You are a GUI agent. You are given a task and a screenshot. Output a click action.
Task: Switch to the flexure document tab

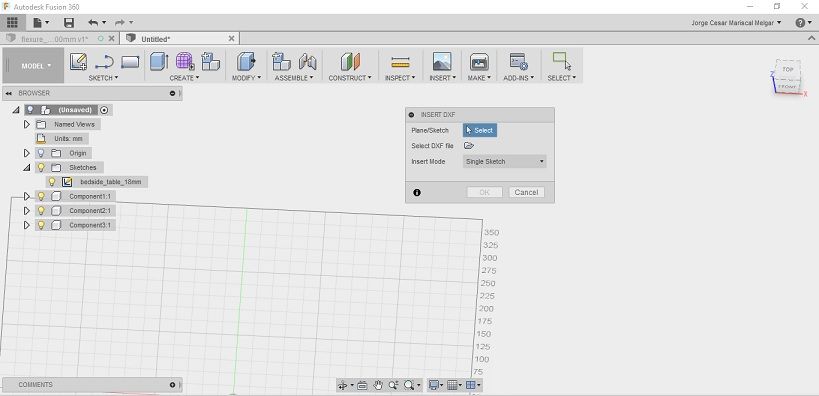(x=61, y=39)
